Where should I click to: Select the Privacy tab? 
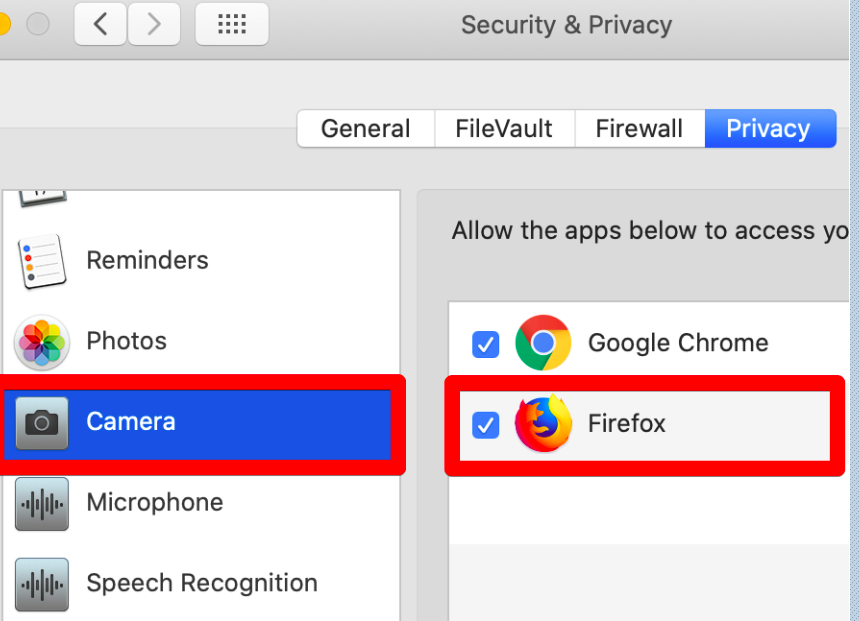[768, 129]
